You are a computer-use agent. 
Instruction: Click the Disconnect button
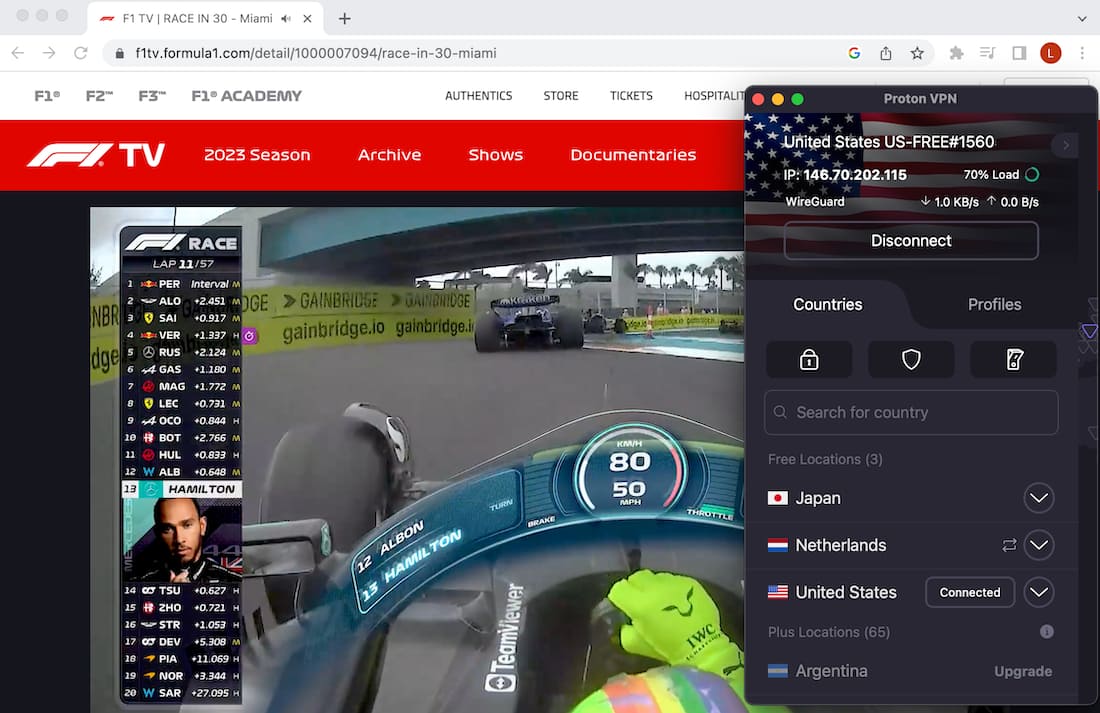(x=911, y=241)
